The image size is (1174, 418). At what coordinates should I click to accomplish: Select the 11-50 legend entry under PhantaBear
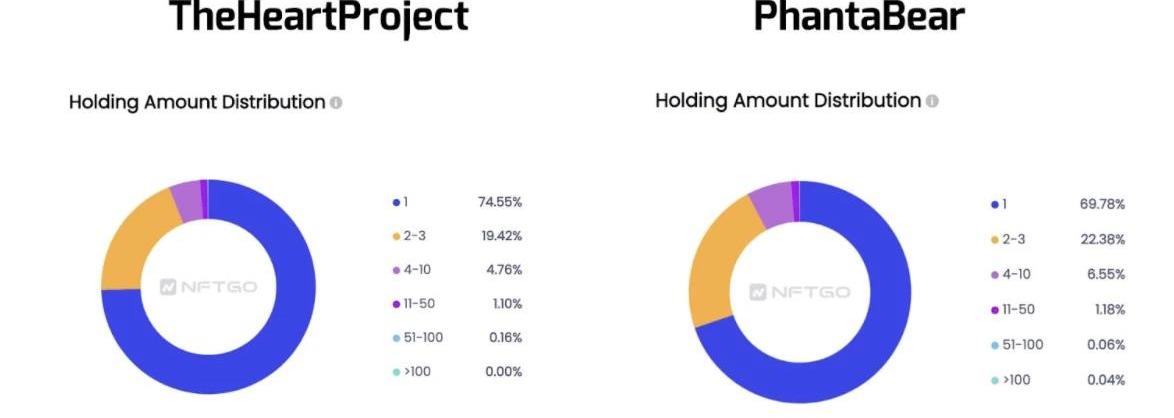(1013, 309)
